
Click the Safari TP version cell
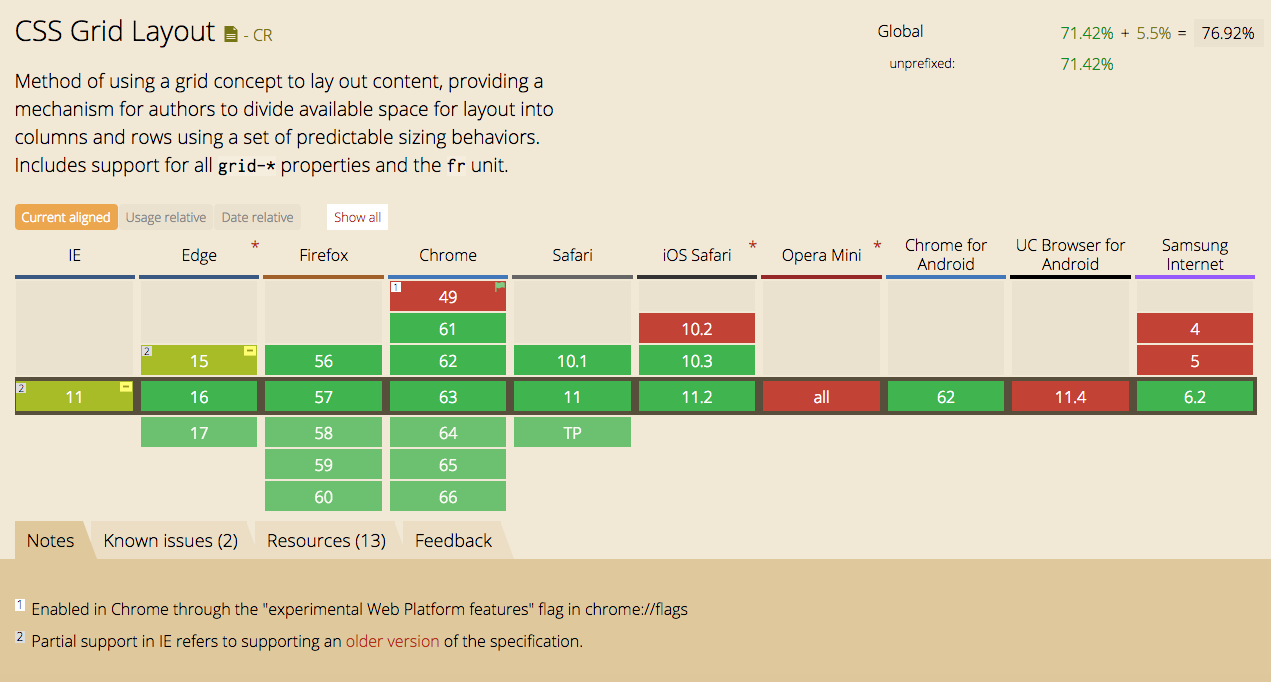click(572, 433)
